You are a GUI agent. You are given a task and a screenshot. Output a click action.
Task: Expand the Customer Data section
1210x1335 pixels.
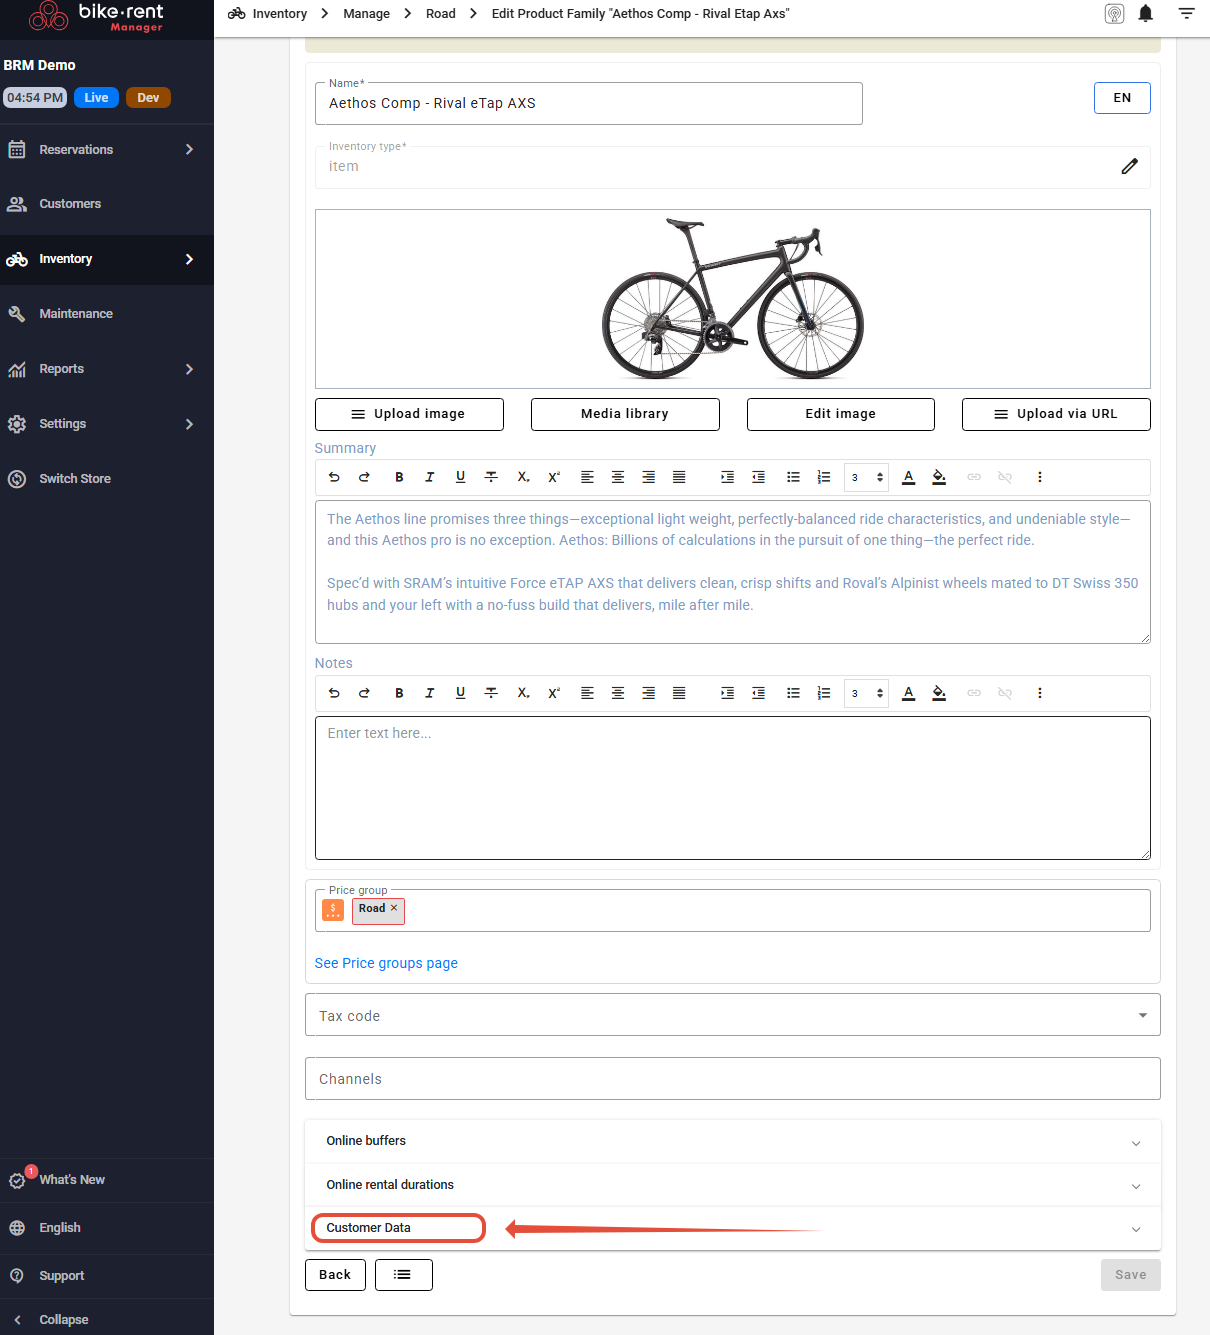pyautogui.click(x=732, y=1228)
